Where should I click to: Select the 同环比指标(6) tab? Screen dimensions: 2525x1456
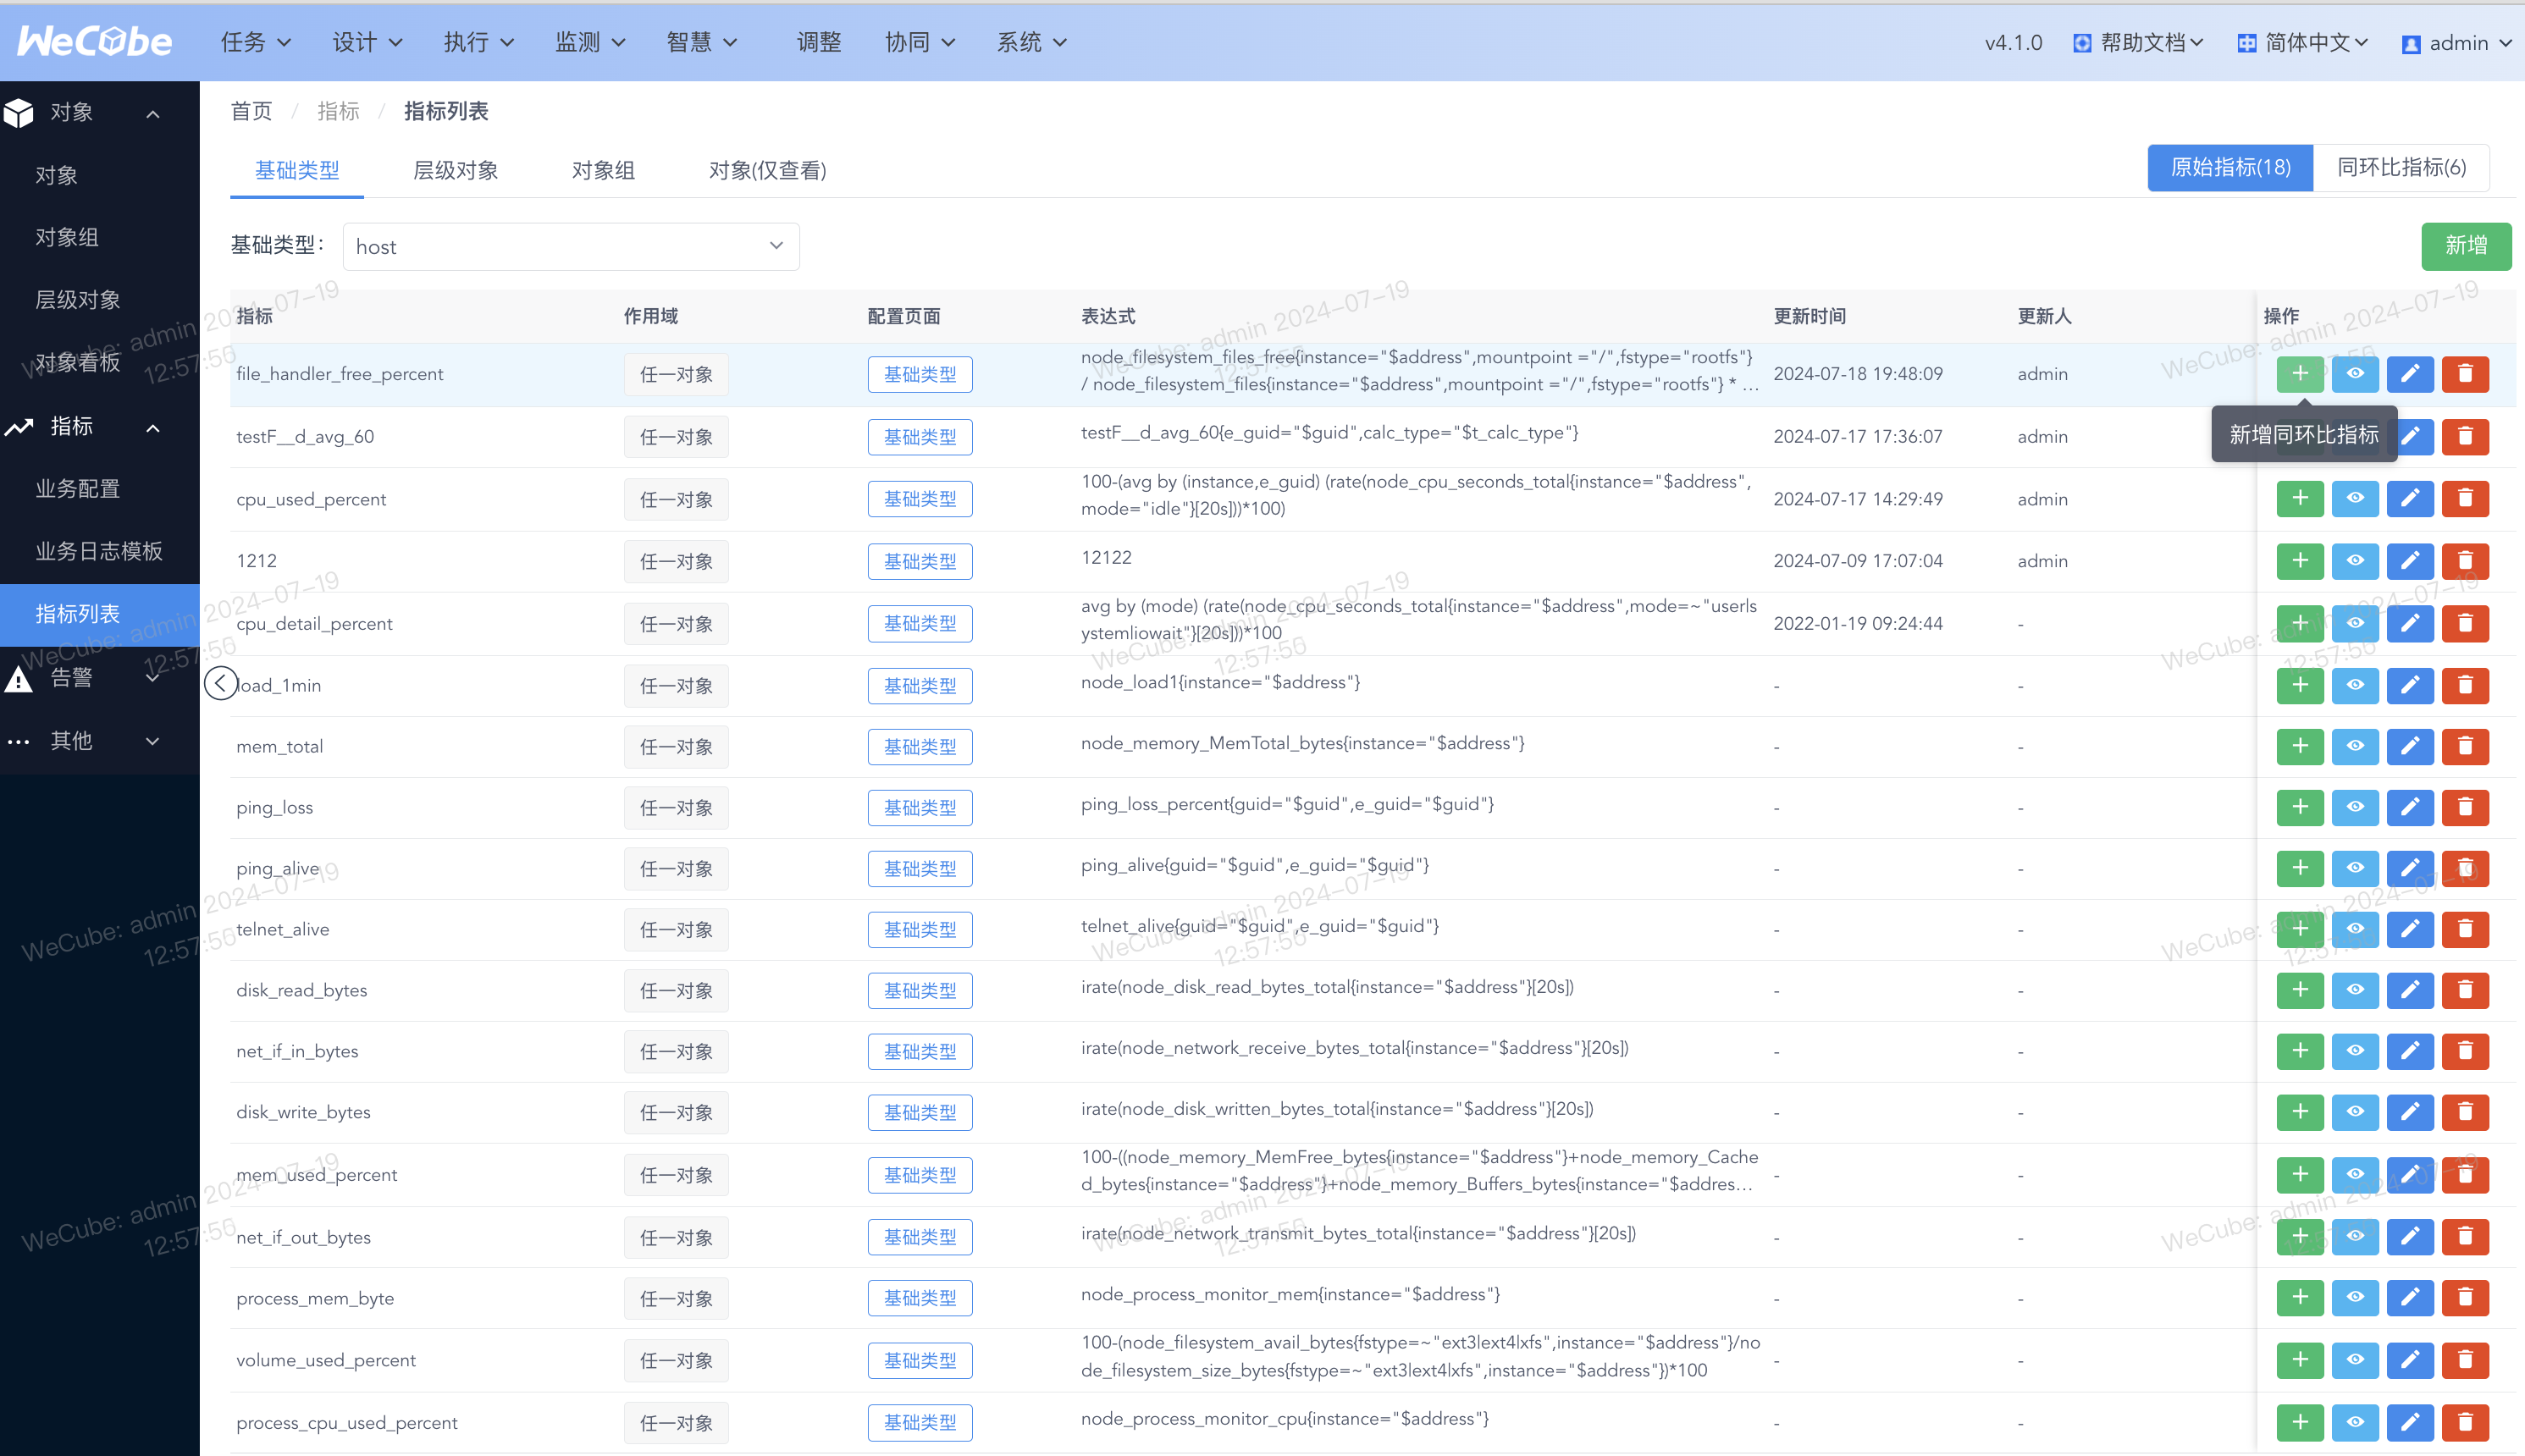(2401, 167)
